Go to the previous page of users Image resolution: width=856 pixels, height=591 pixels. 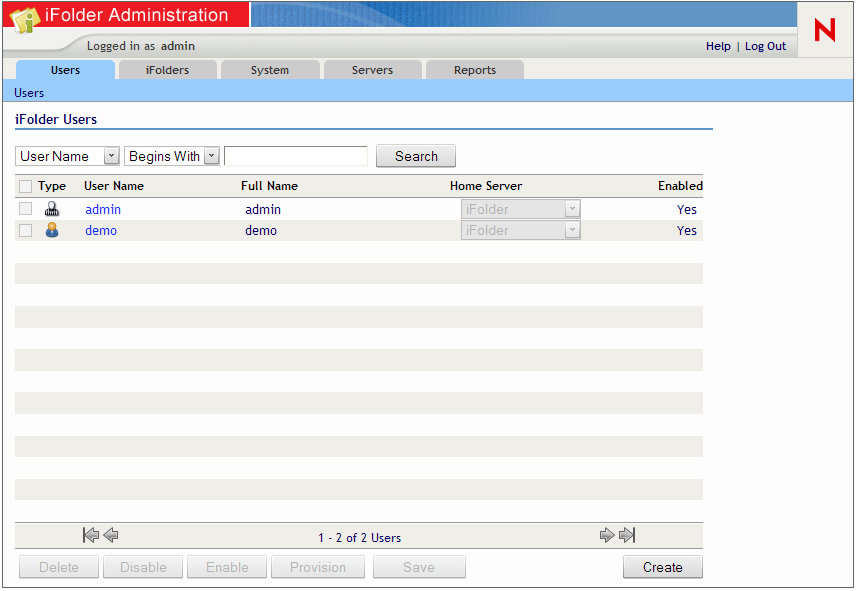click(x=111, y=535)
